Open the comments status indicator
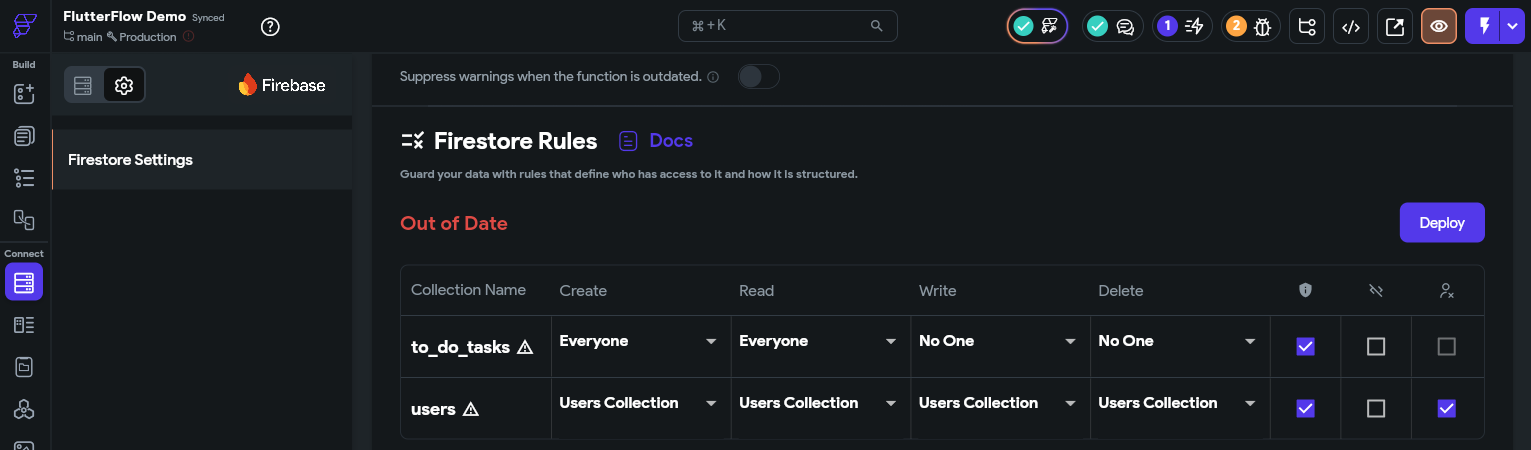Viewport: 1531px width, 450px height. tap(1113, 27)
